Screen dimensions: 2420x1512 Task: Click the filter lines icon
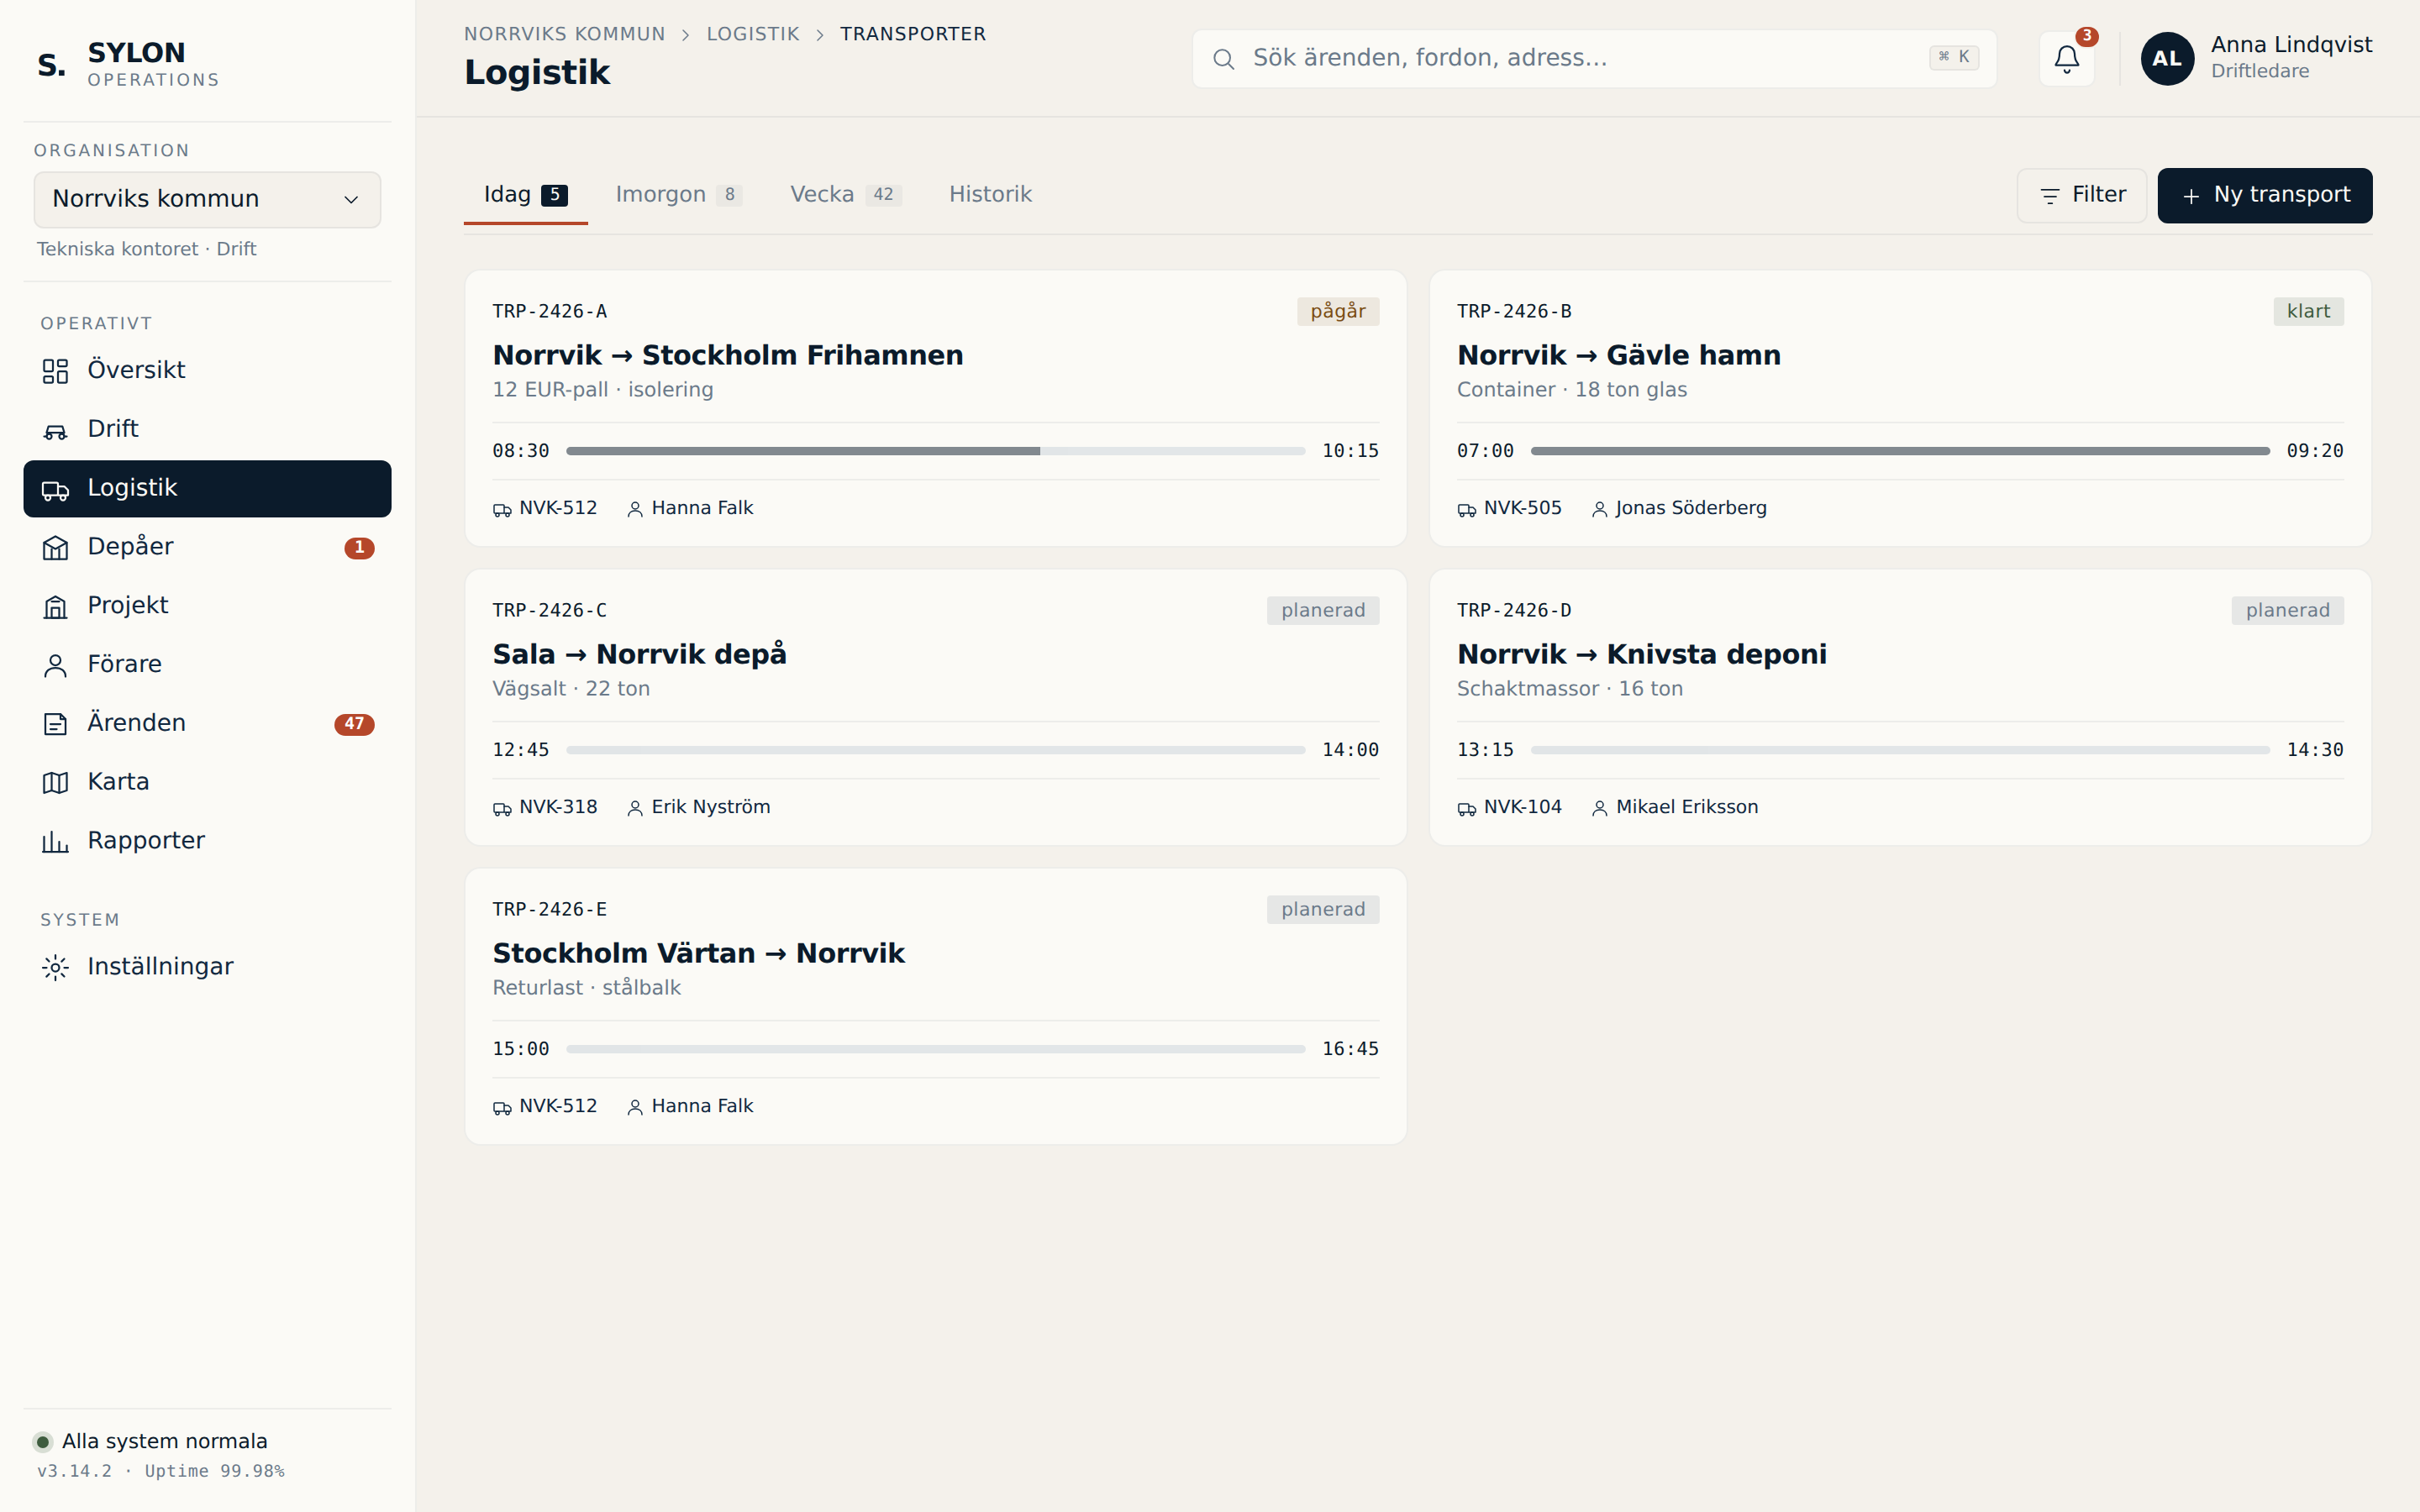point(2049,196)
